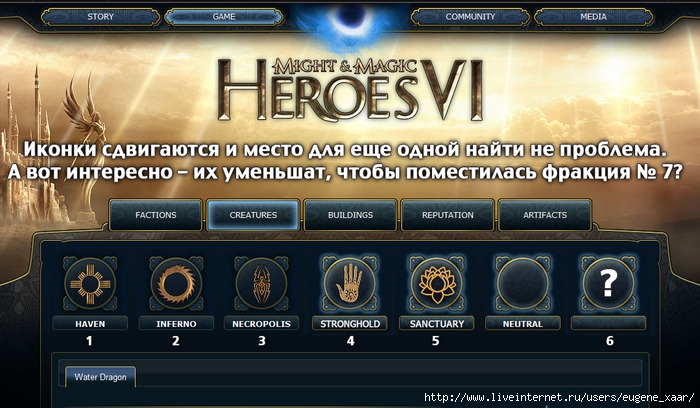The width and height of the screenshot is (700, 408).
Task: Click the glowing blue eye emblem
Action: (x=350, y=22)
